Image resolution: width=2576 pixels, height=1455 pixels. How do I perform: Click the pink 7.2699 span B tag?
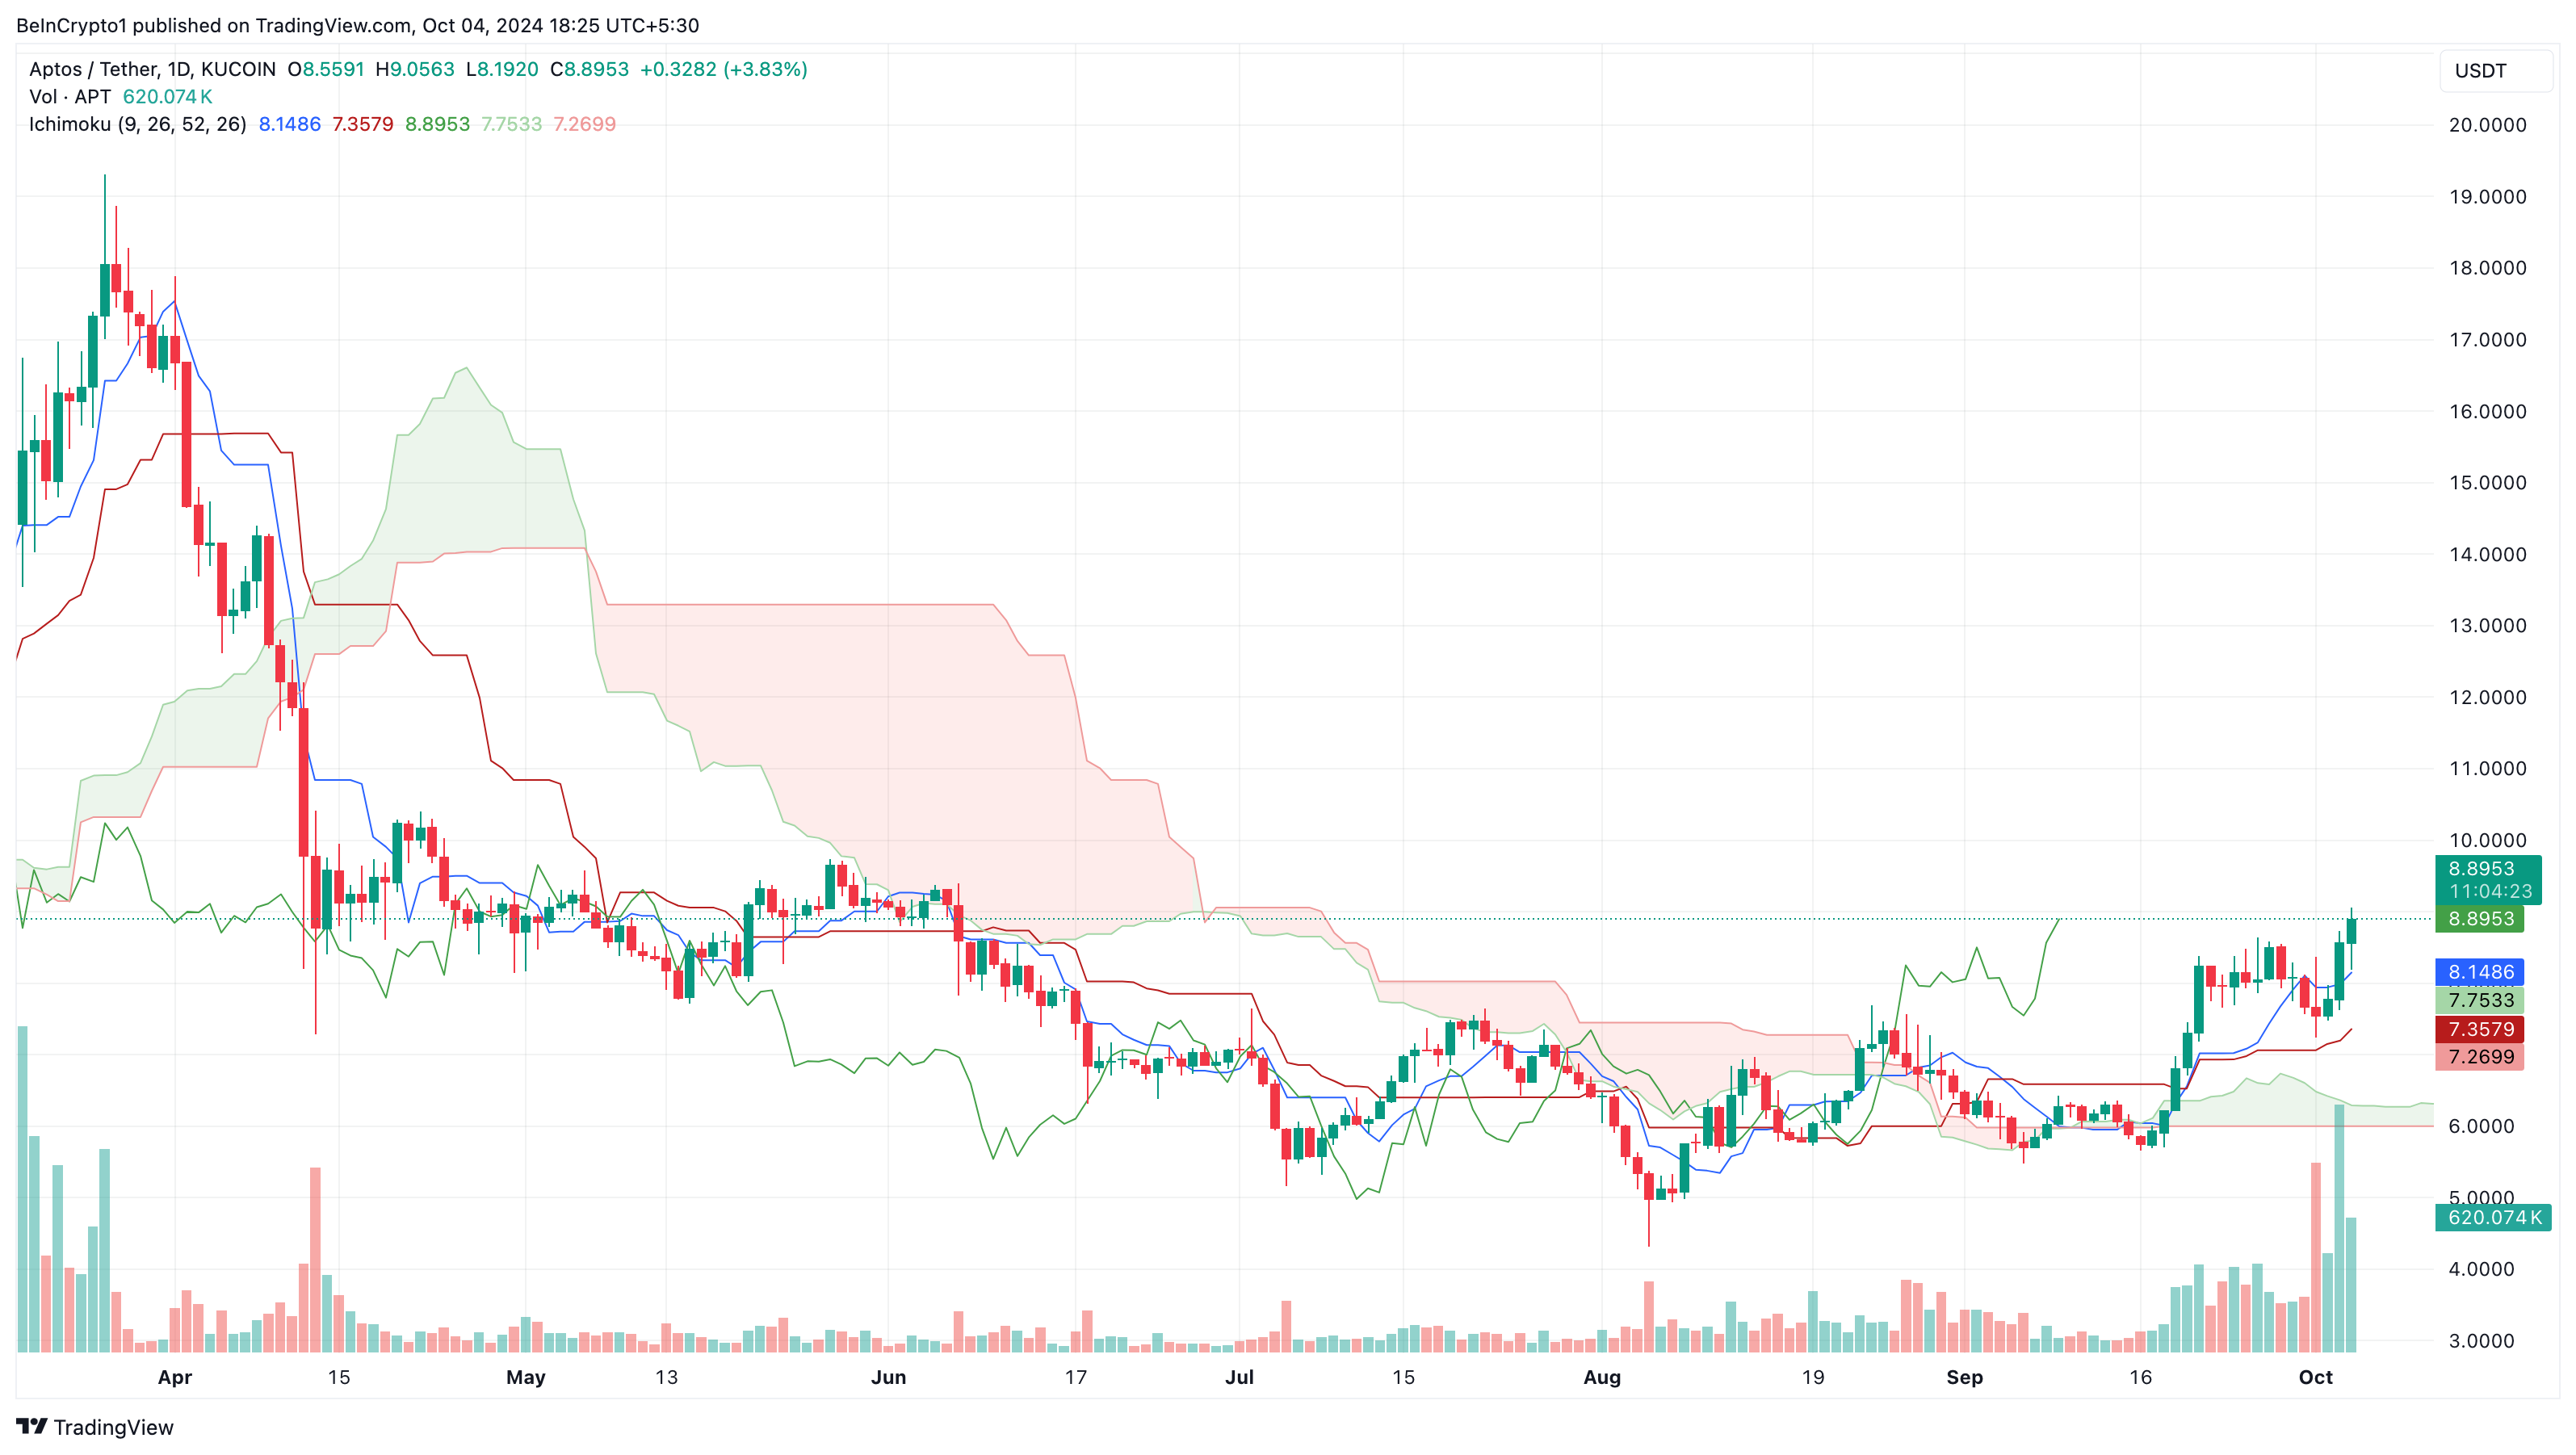2479,1057
